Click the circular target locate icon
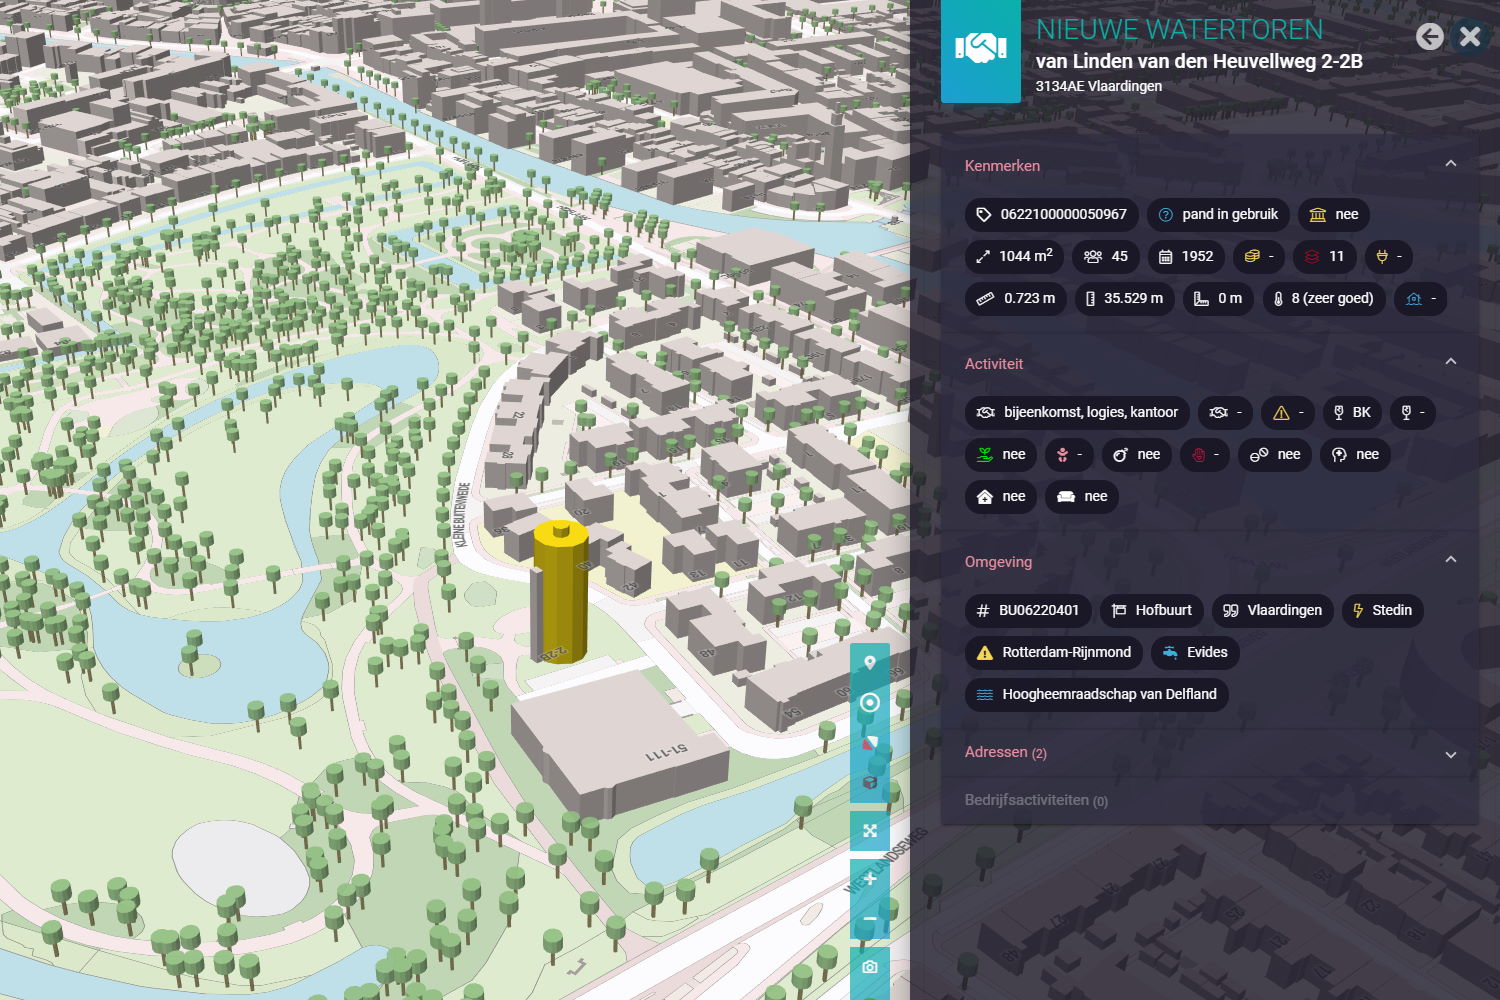This screenshot has width=1500, height=1000. 870,702
